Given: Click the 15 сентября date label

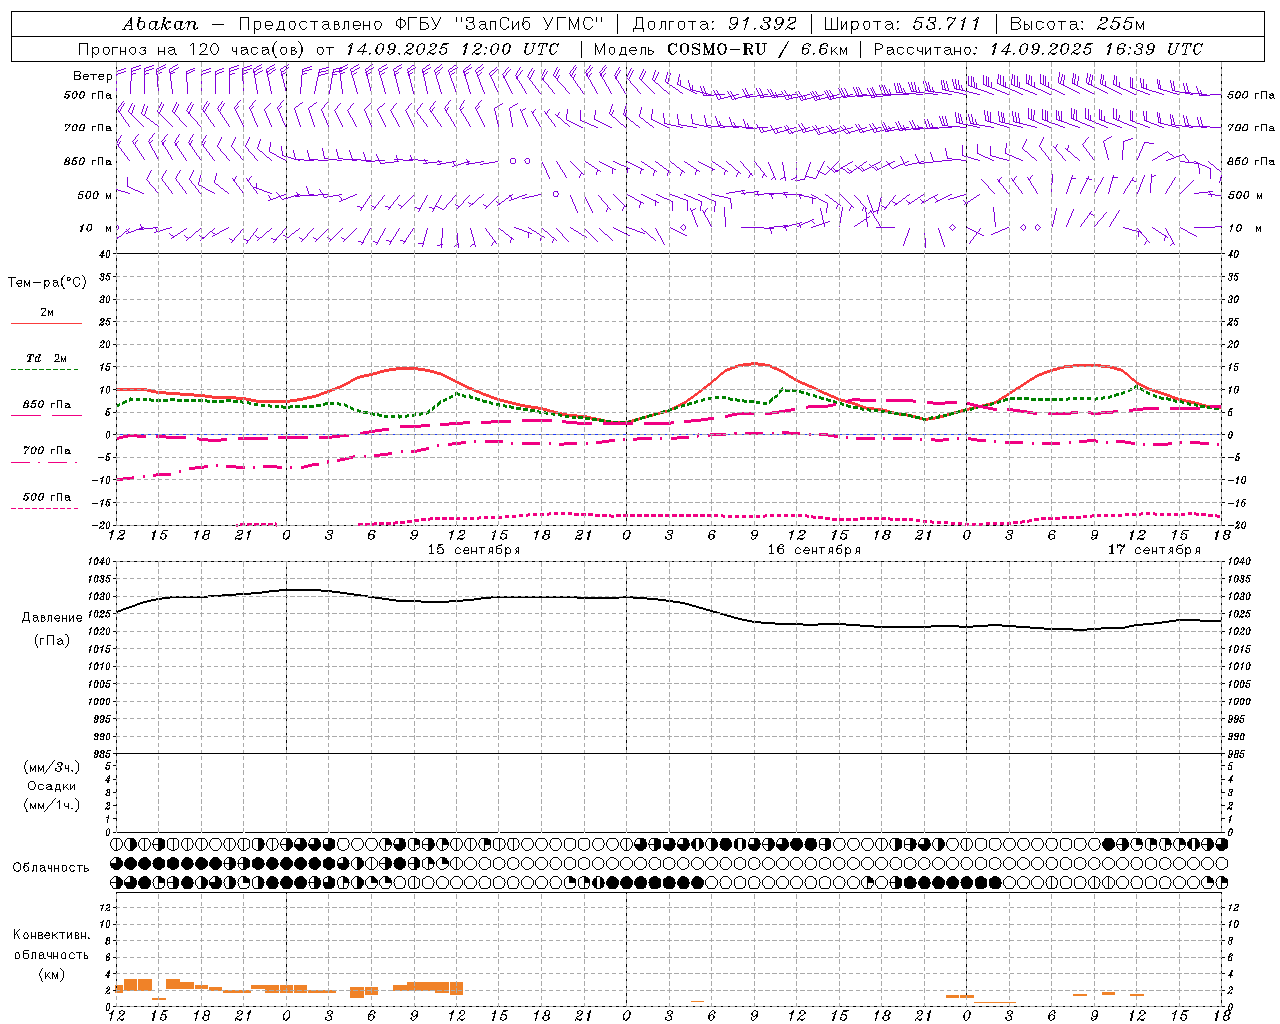Looking at the screenshot, I should 474,550.
